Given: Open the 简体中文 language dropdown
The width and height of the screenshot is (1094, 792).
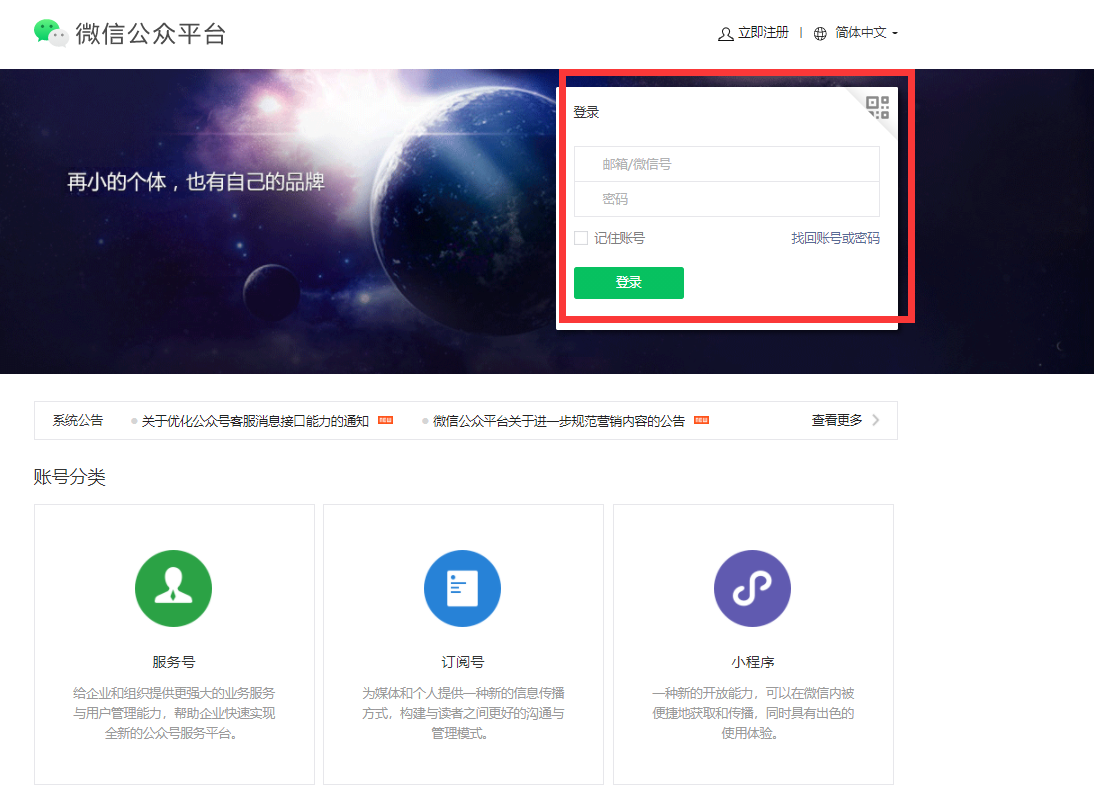Looking at the screenshot, I should 866,33.
